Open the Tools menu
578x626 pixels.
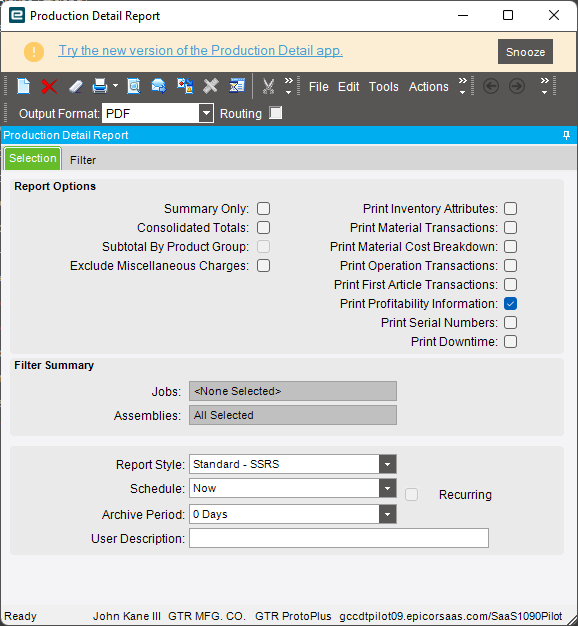click(x=384, y=87)
